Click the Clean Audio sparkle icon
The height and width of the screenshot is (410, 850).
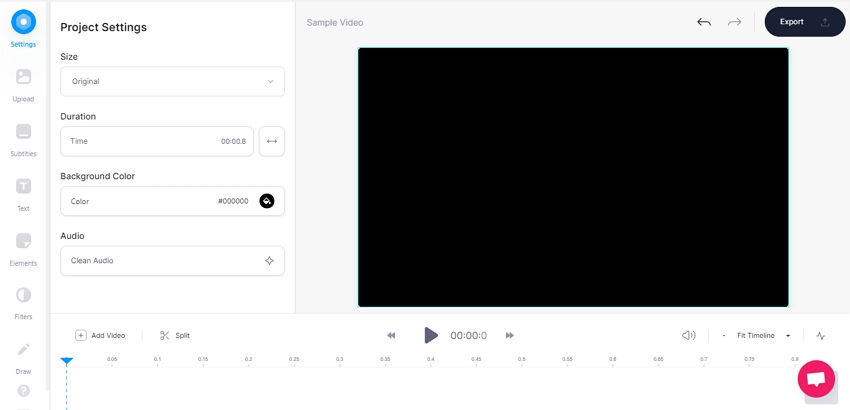pyautogui.click(x=269, y=261)
